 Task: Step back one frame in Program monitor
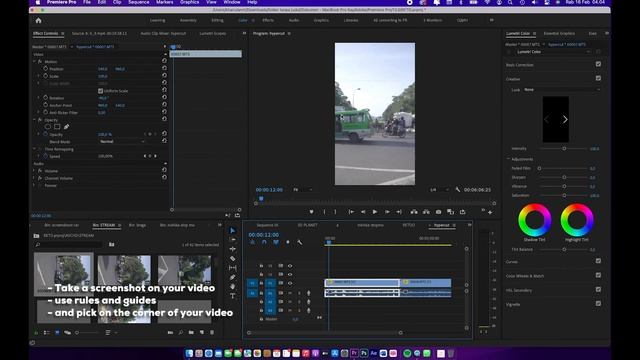[x=363, y=212]
